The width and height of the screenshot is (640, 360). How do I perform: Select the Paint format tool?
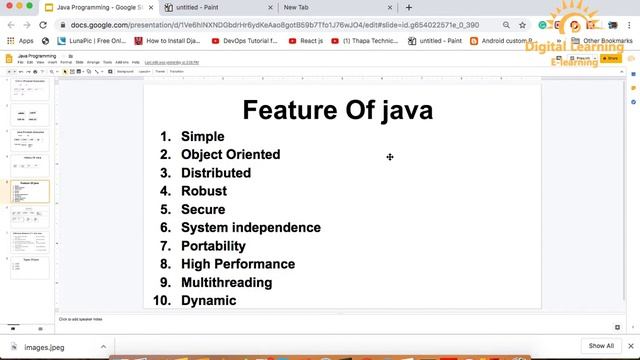(42, 72)
